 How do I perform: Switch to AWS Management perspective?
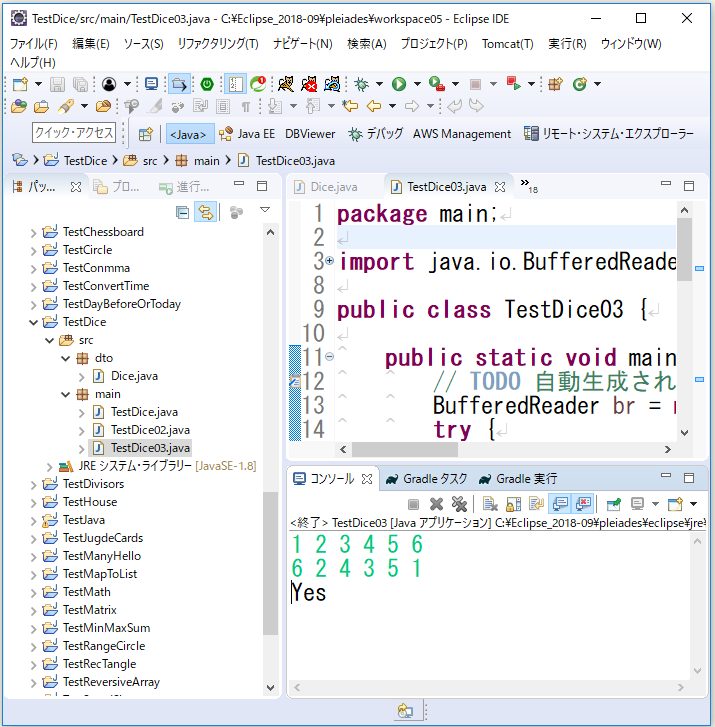coord(462,134)
